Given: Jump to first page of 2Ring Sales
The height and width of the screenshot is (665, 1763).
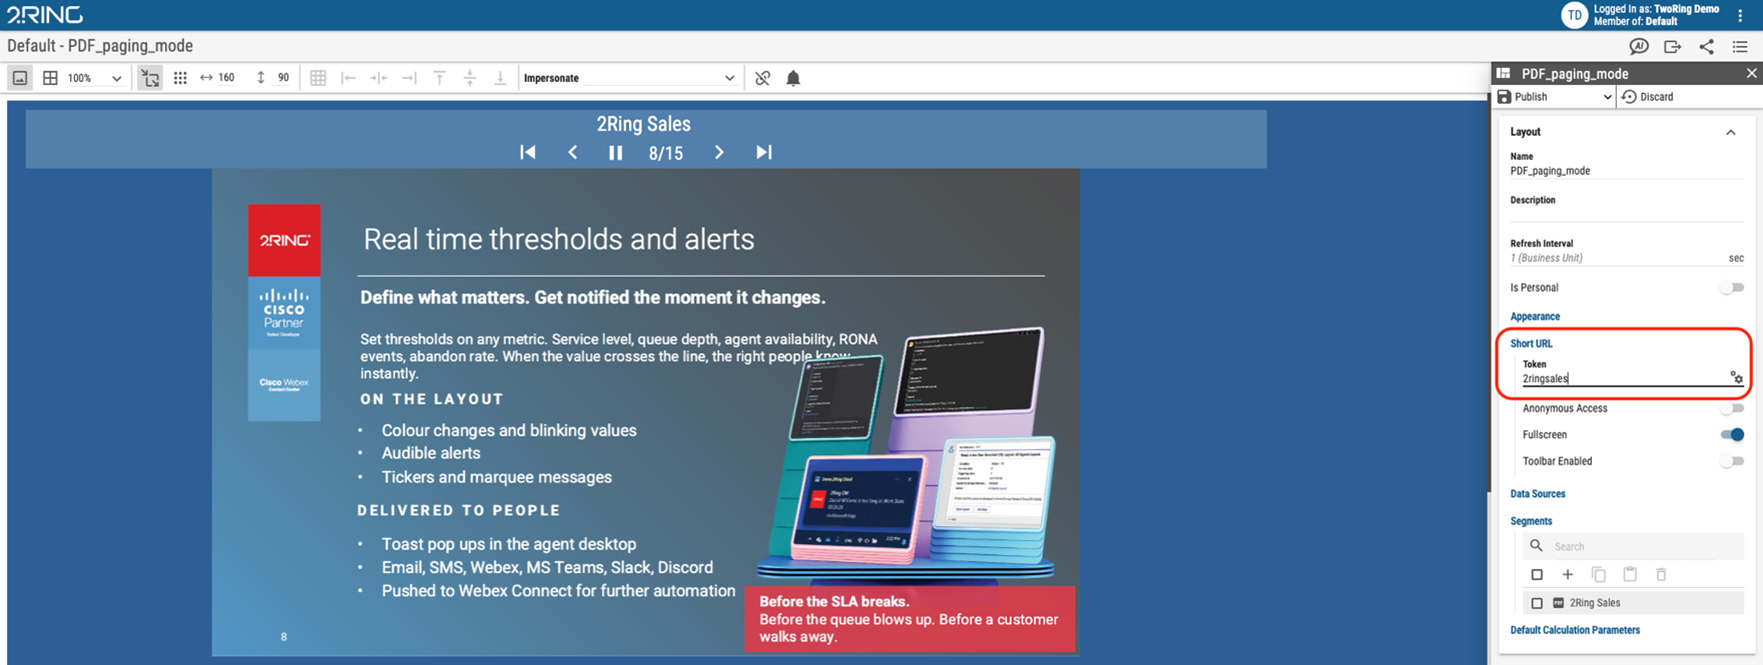Looking at the screenshot, I should click(x=528, y=152).
